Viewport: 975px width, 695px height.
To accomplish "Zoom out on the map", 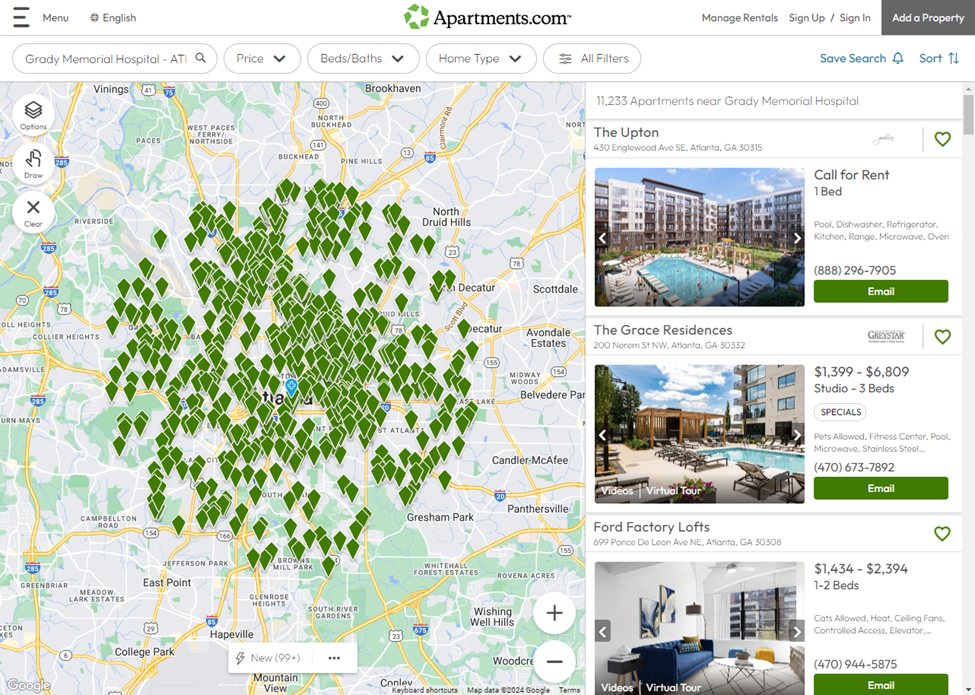I will pyautogui.click(x=554, y=660).
